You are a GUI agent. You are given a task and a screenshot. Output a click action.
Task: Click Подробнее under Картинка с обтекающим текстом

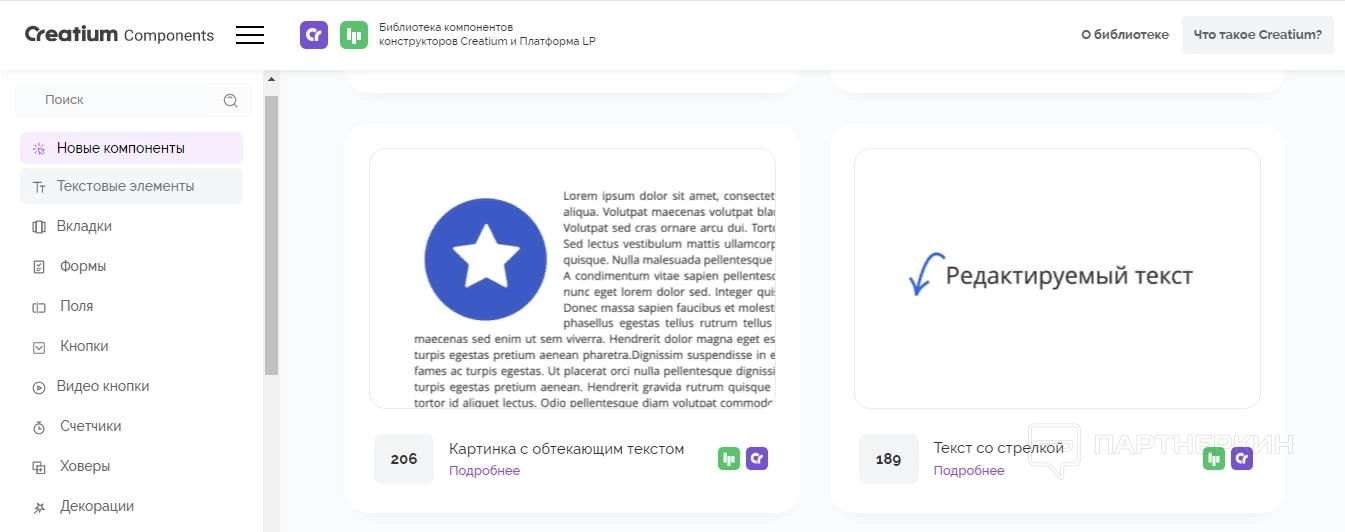[x=484, y=471]
